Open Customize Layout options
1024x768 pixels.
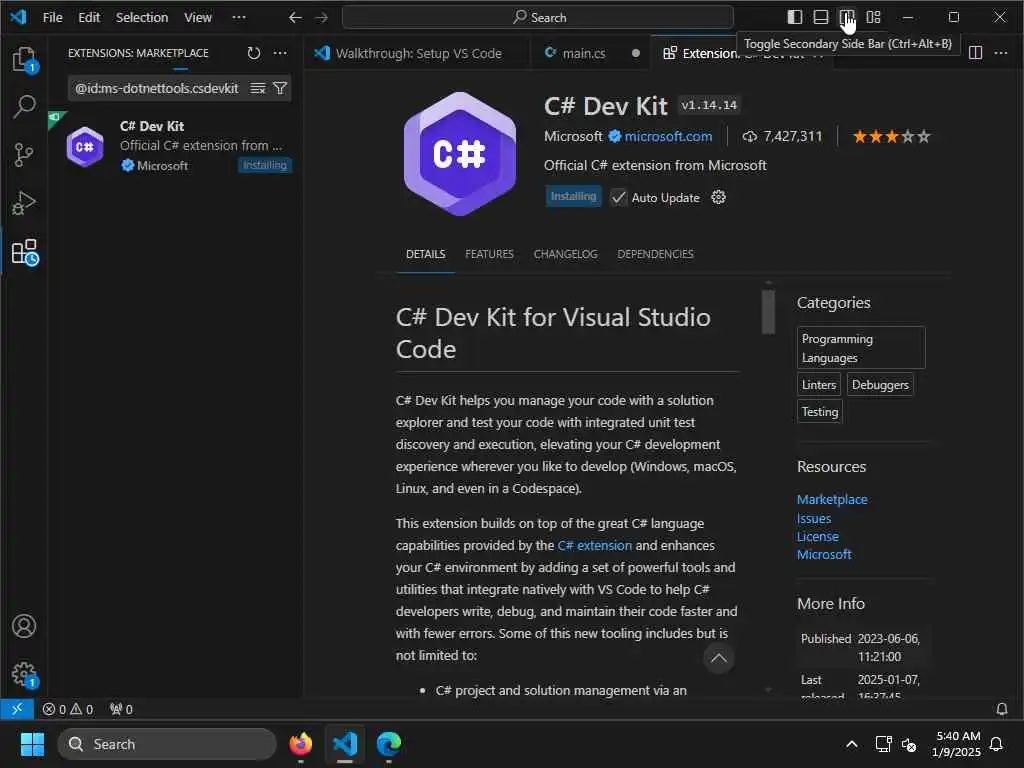[x=873, y=17]
